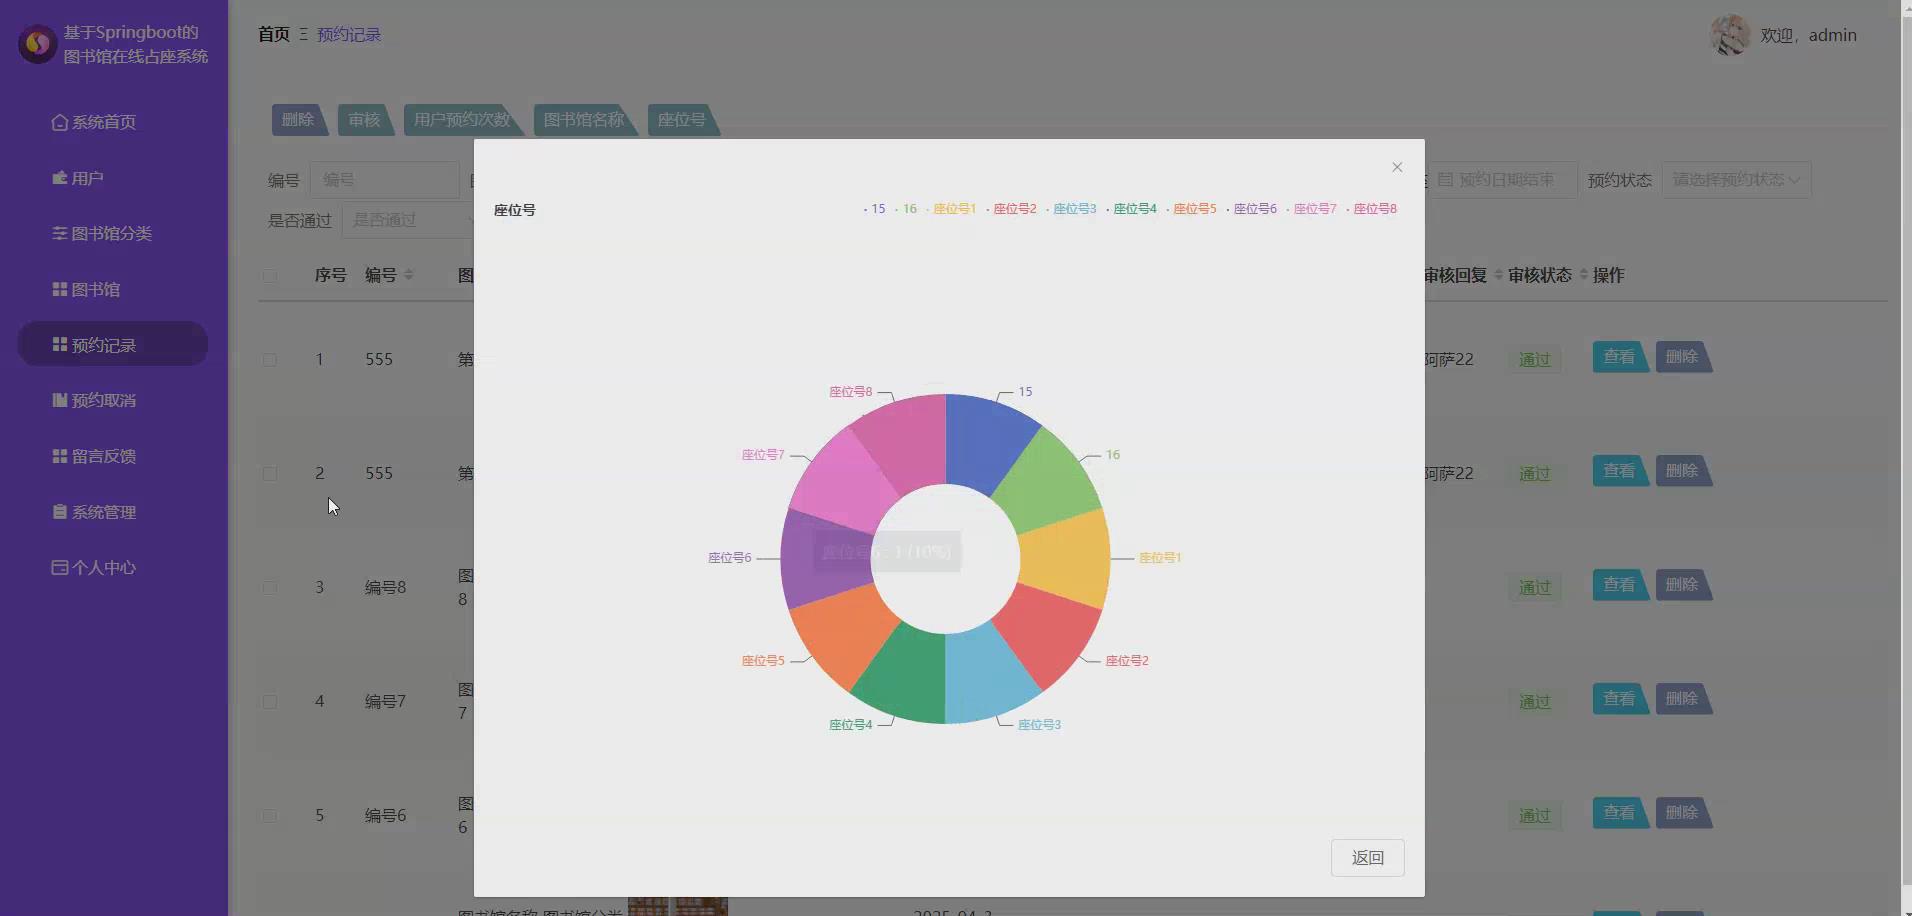This screenshot has height=916, width=1912.
Task: Click the 审核 toolbar button
Action: (364, 120)
